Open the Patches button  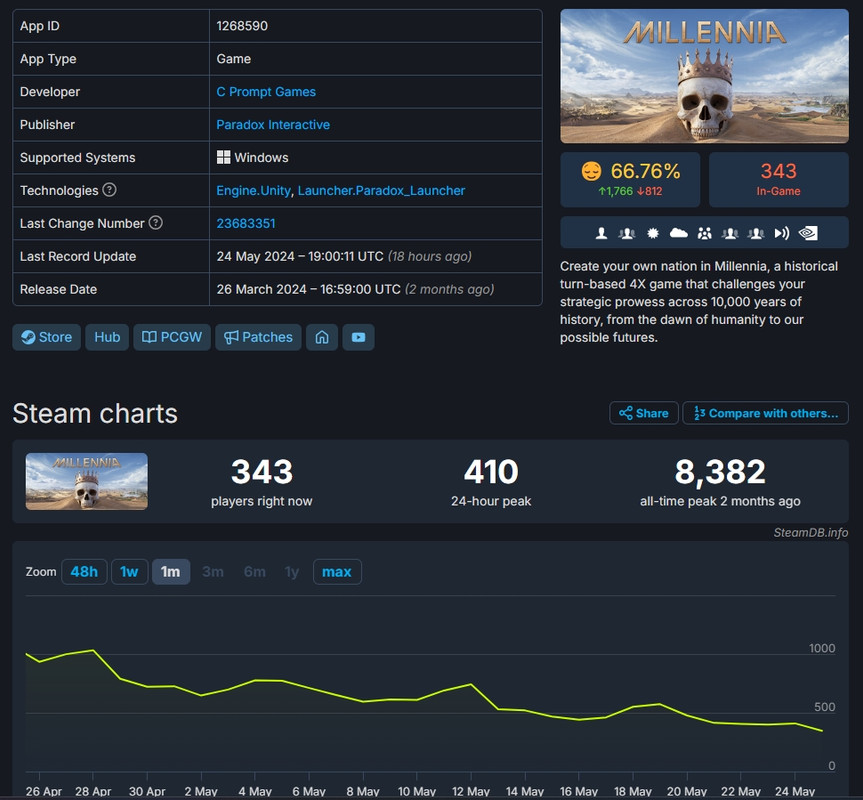[x=258, y=337]
